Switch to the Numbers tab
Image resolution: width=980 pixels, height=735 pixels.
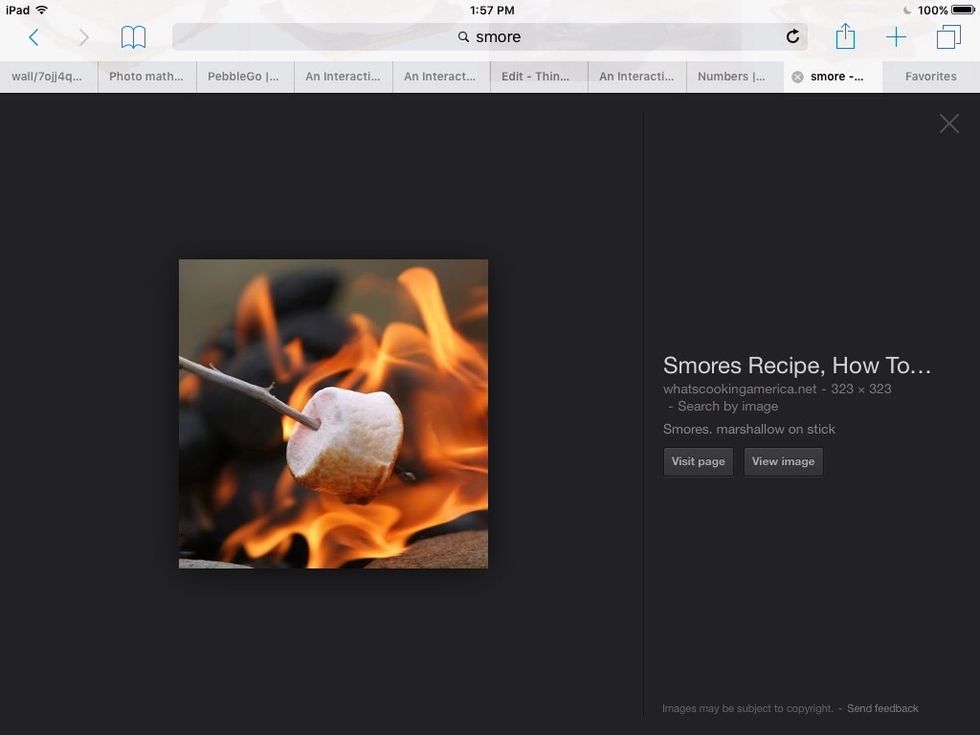[735, 75]
